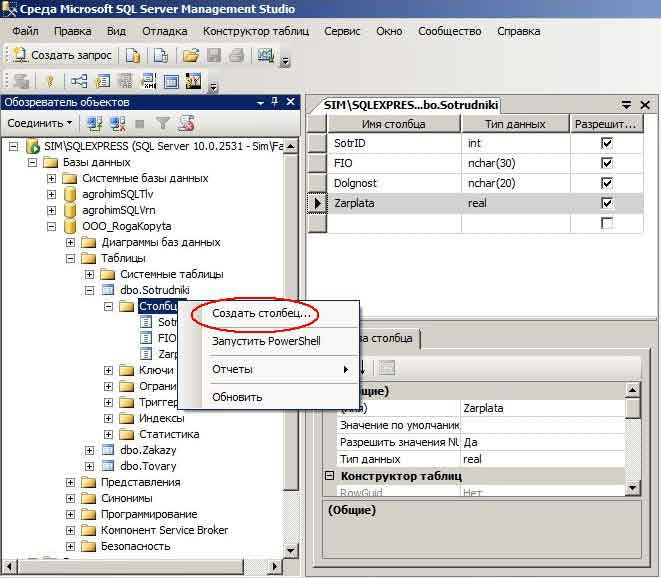
Task: Open the Конструктор таблиц menu
Action: pyautogui.click(x=256, y=31)
